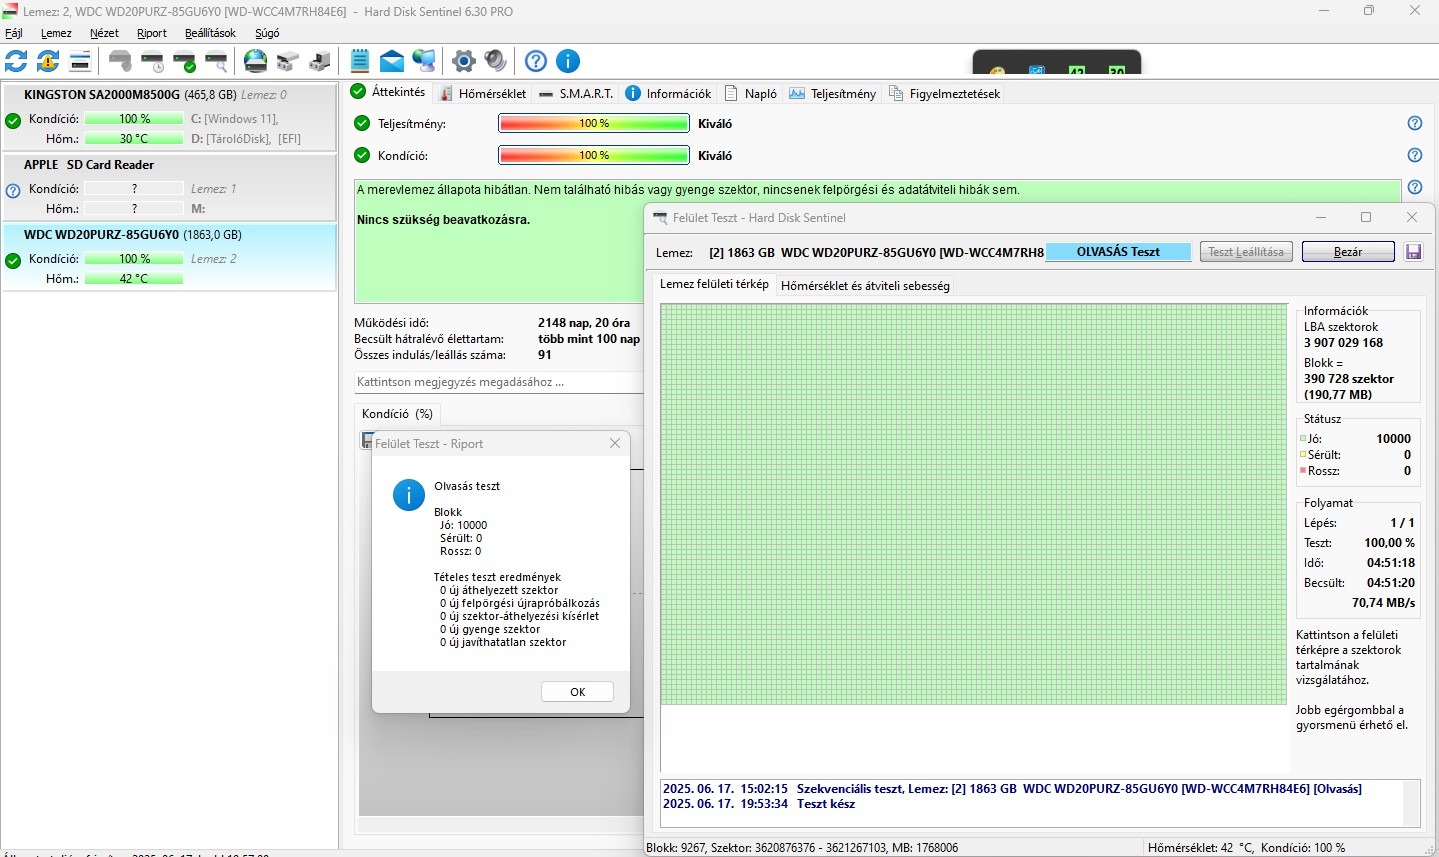1439x857 pixels.
Task: Click the blue envelope toolbar icon
Action: click(392, 61)
